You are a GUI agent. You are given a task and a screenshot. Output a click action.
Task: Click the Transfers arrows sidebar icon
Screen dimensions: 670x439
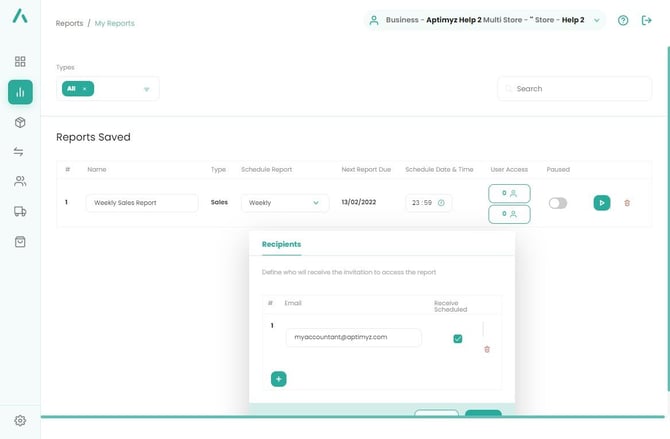tap(20, 152)
